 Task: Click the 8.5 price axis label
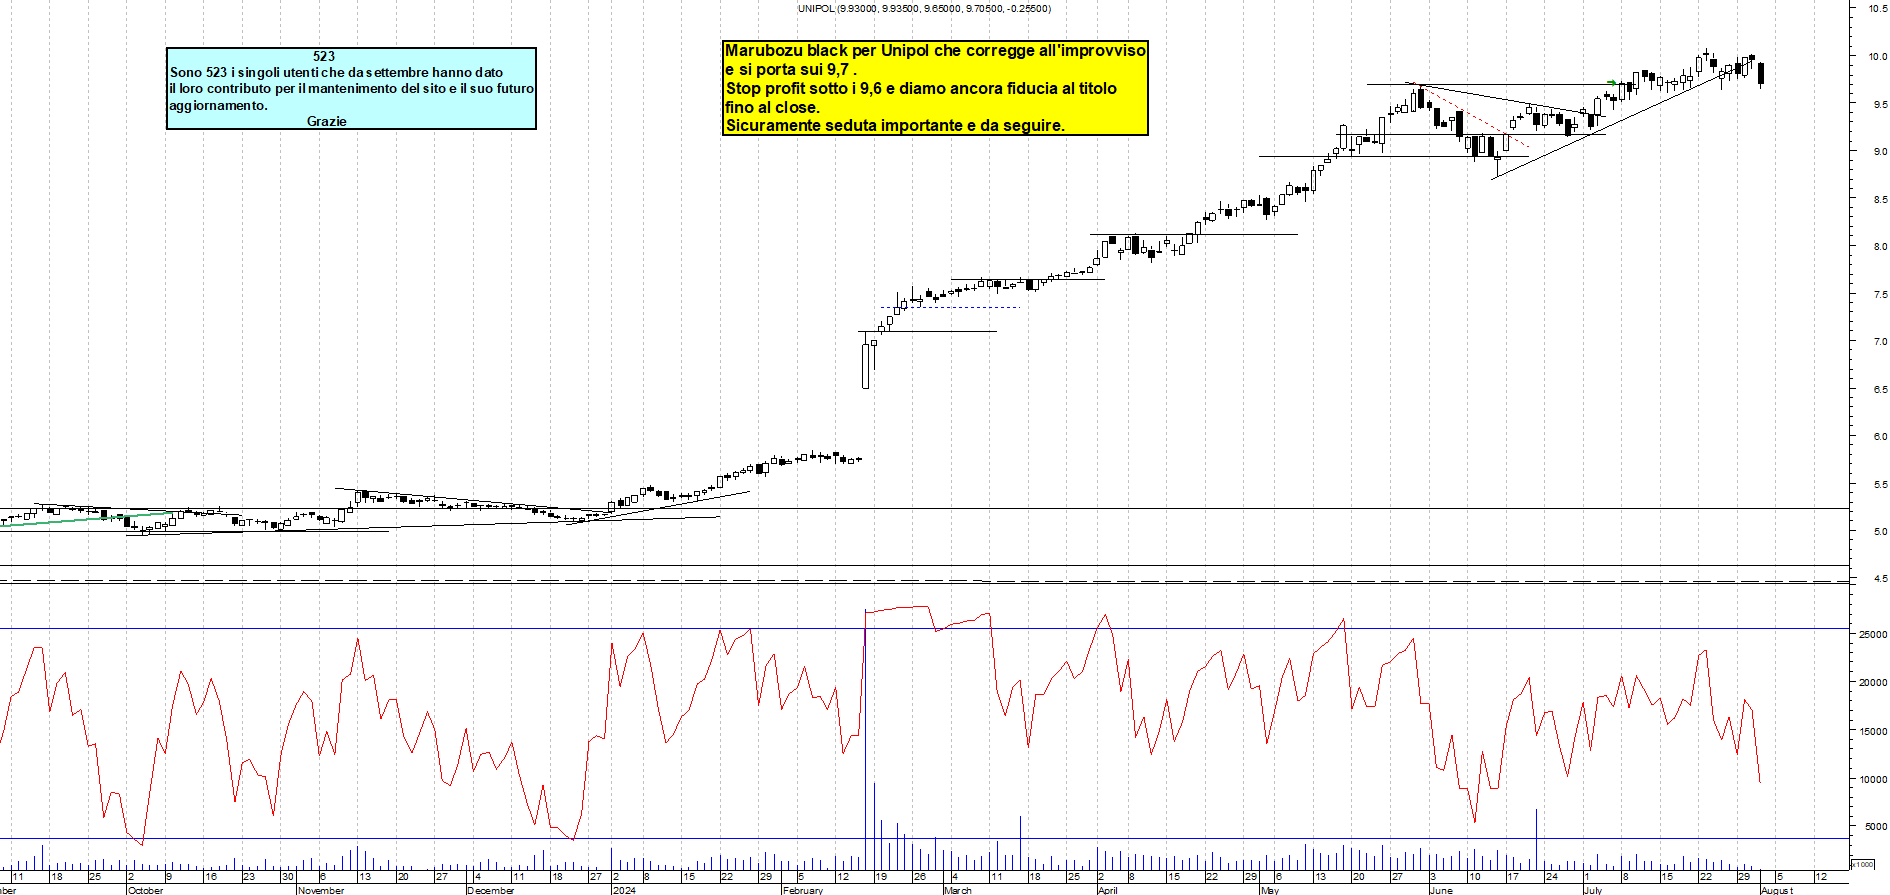[x=1880, y=199]
